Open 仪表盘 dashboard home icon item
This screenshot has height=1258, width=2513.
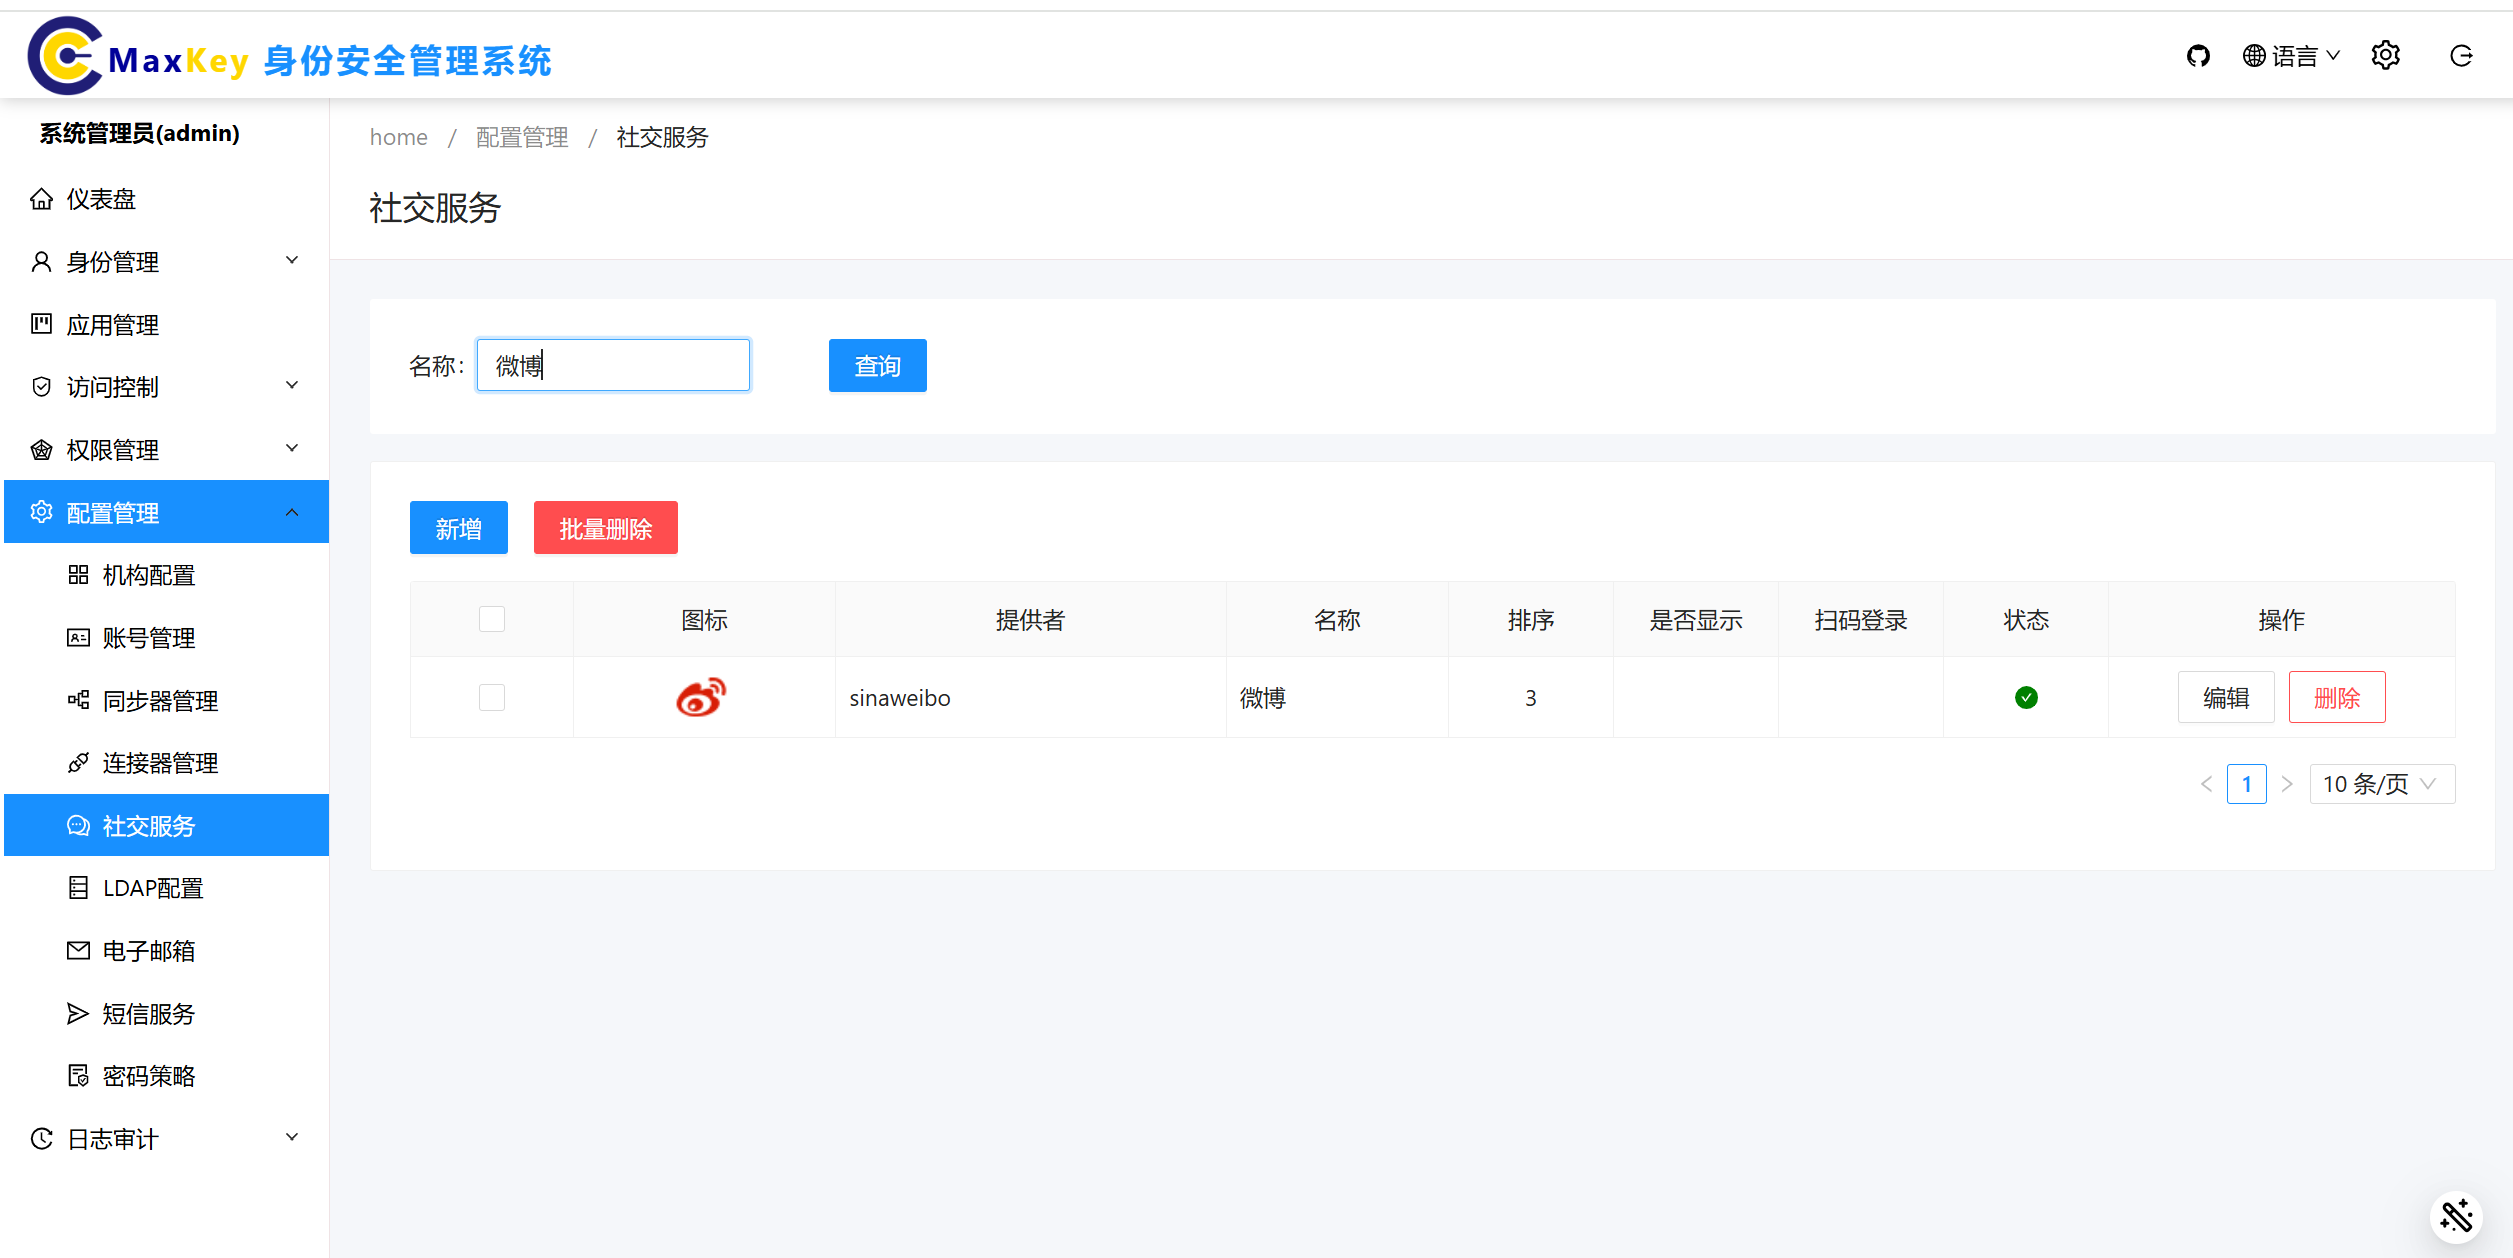point(100,199)
